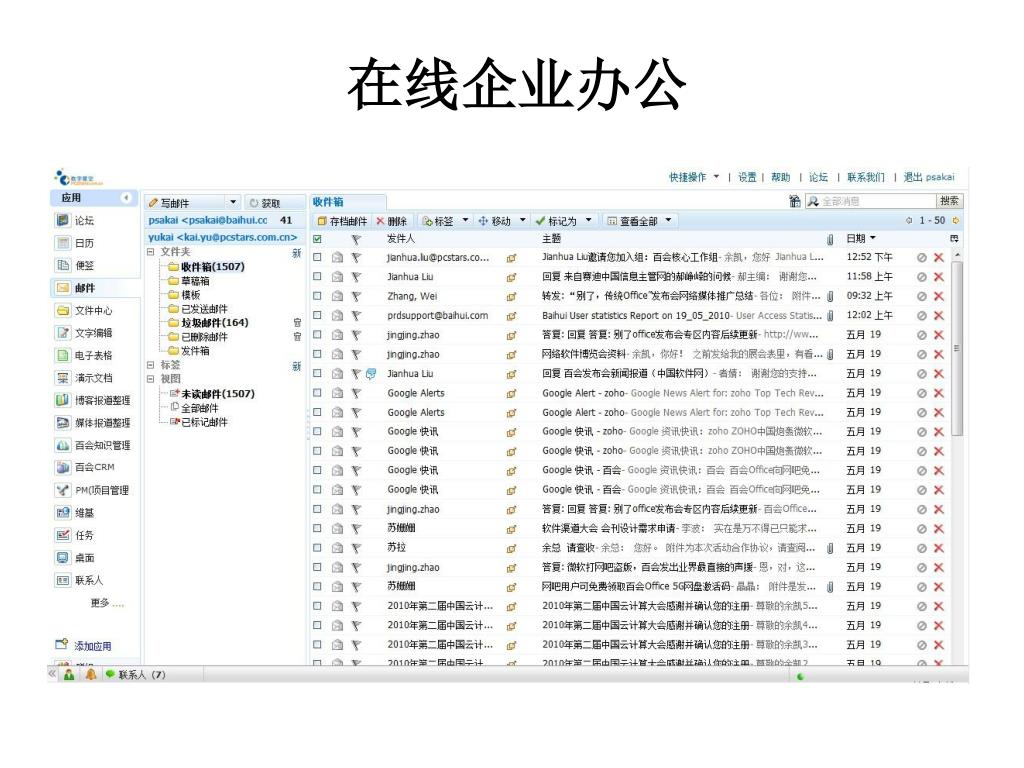Open Zhang, Wei email in new window

point(511,296)
